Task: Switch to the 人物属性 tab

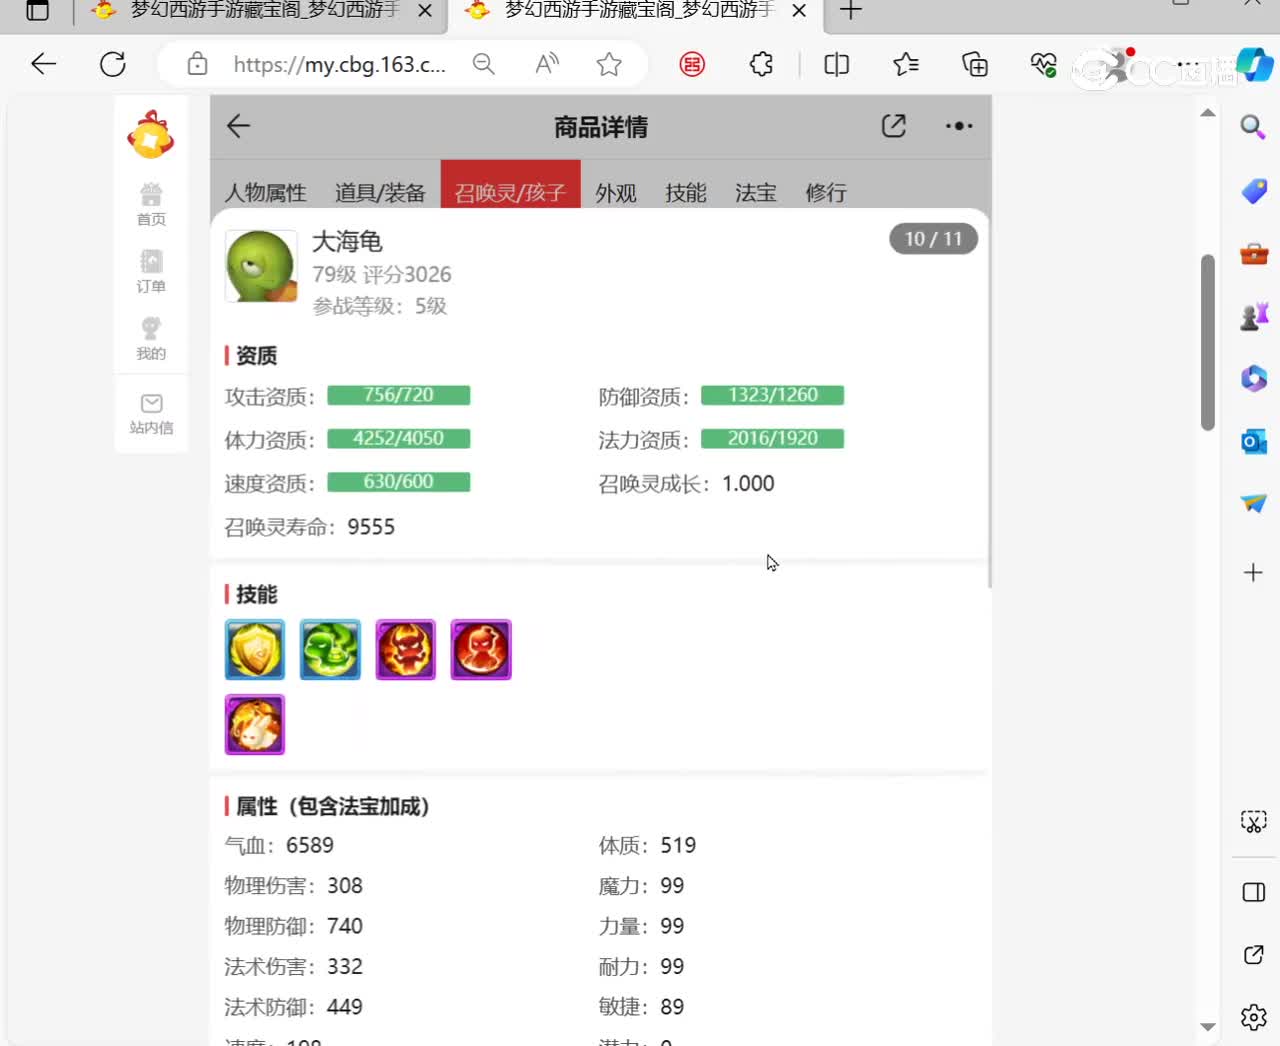Action: (x=265, y=192)
